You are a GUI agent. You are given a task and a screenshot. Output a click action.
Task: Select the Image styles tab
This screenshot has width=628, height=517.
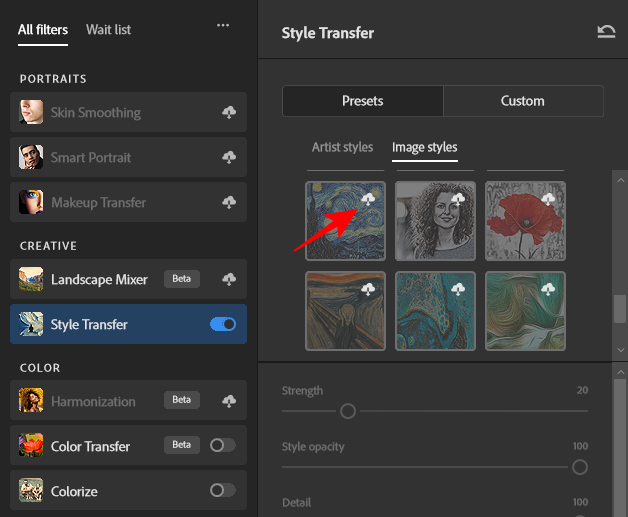[x=425, y=147]
